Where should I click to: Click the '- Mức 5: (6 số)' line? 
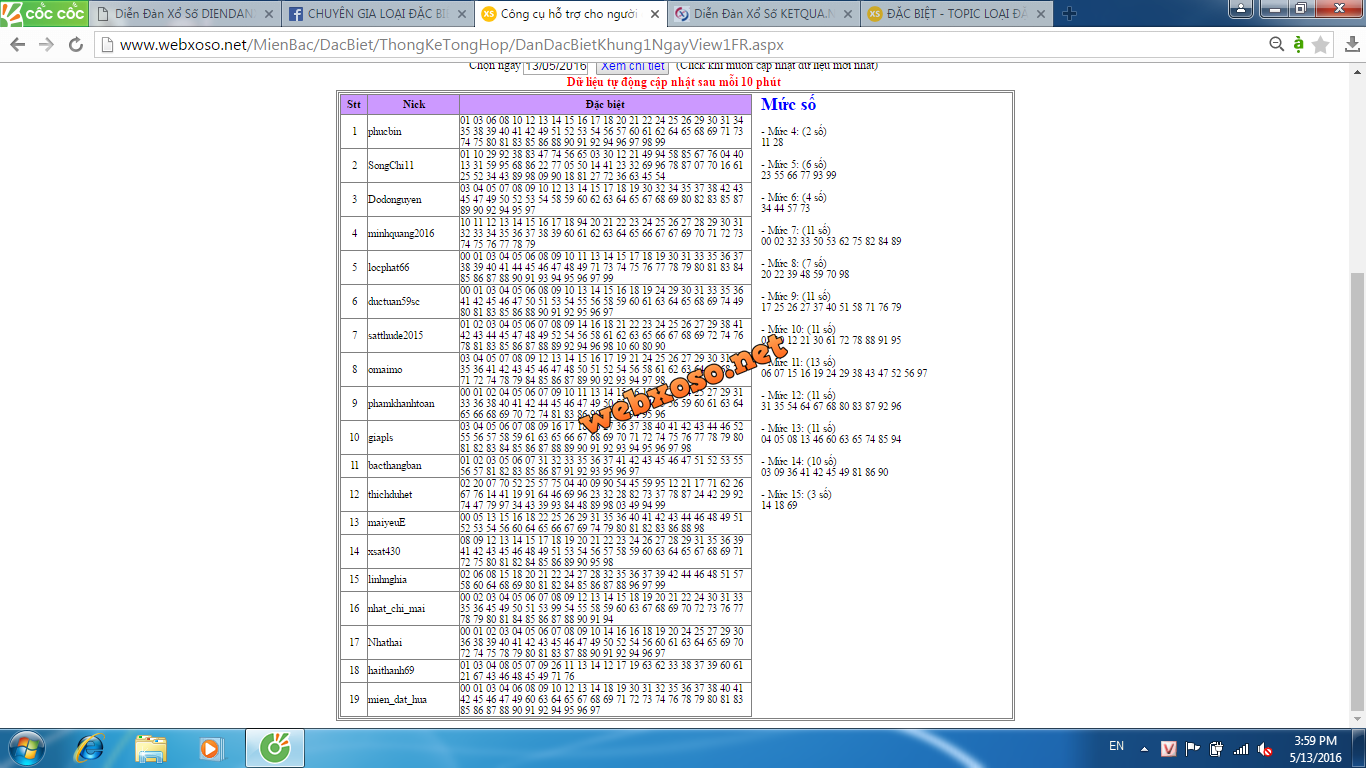pos(793,164)
